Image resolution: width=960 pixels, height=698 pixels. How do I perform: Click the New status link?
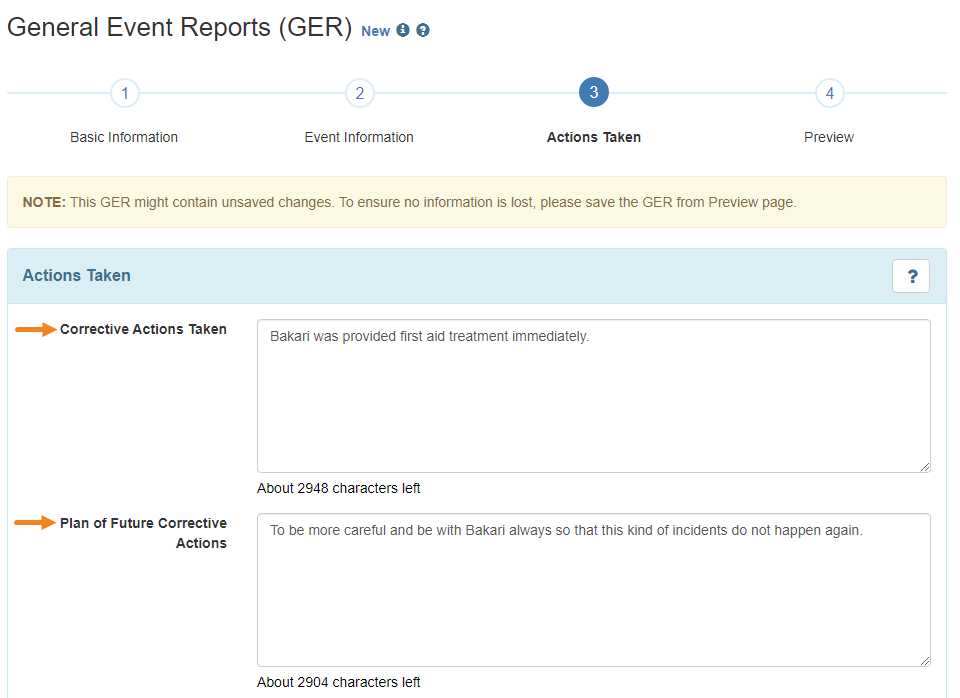[375, 31]
